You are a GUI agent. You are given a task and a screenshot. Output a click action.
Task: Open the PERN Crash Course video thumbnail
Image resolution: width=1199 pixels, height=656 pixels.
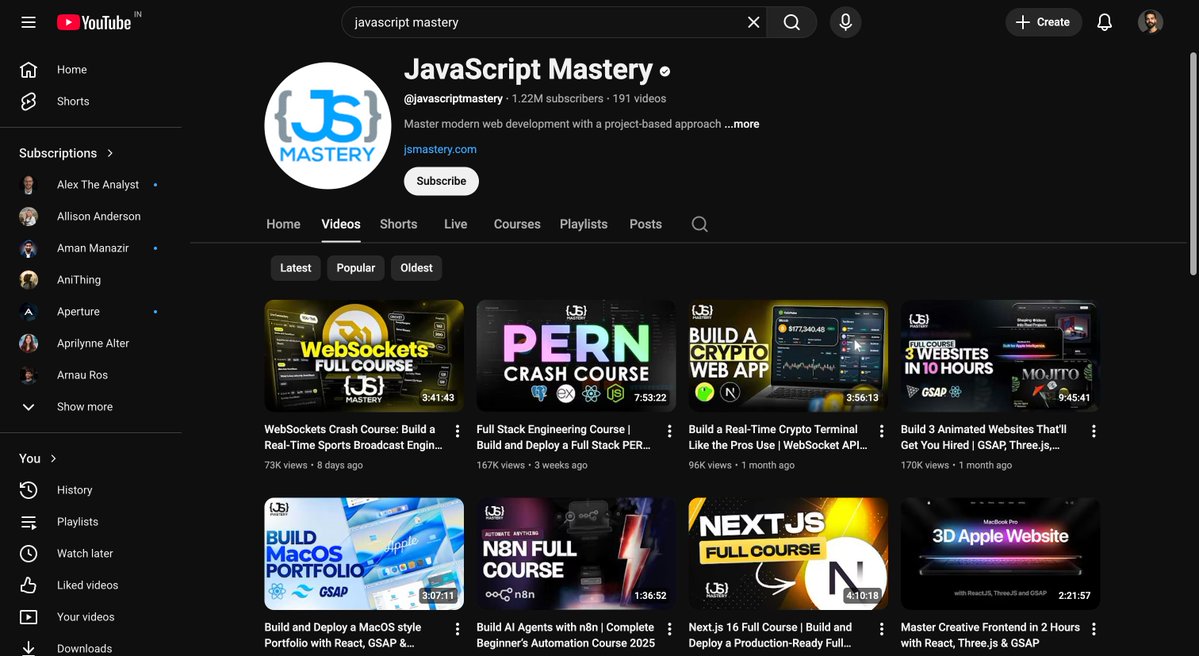pos(575,355)
